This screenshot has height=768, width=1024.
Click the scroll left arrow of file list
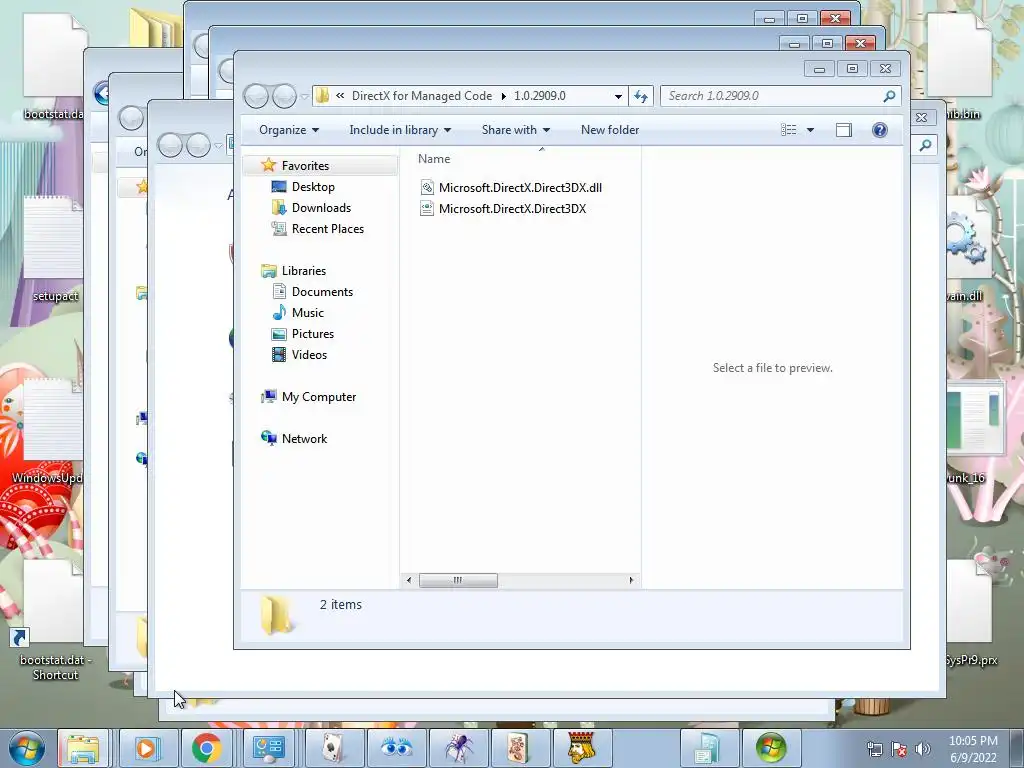pyautogui.click(x=409, y=580)
